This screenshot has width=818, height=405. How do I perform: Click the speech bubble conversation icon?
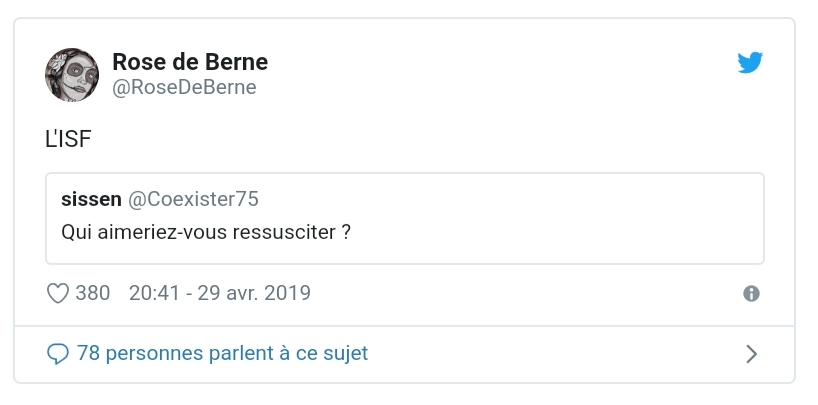(x=58, y=353)
